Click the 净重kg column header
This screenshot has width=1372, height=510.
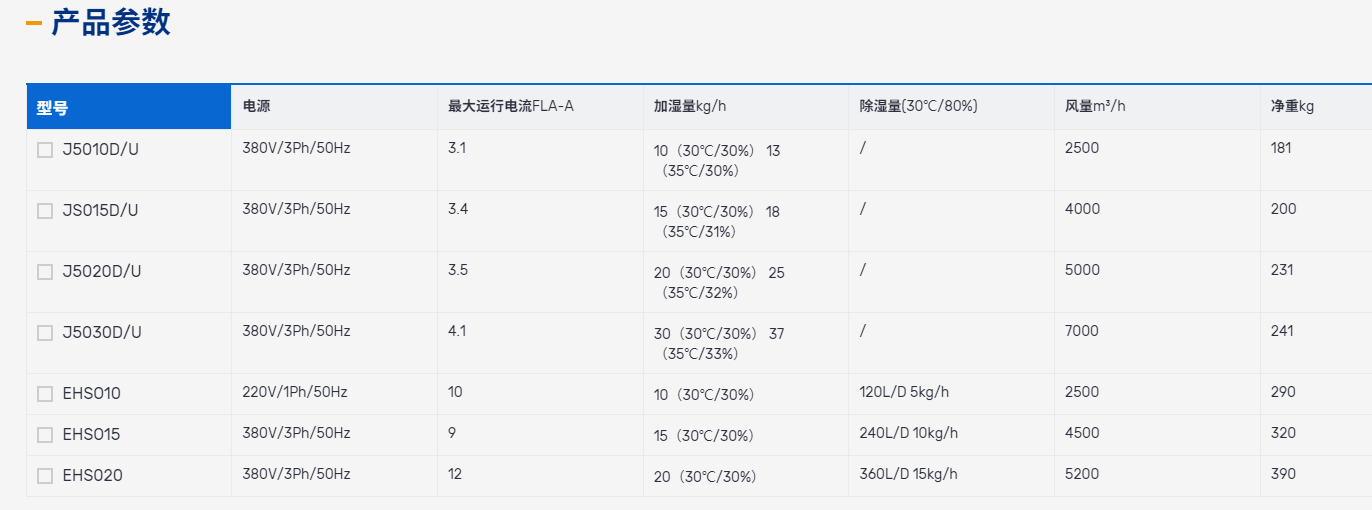tap(1316, 107)
